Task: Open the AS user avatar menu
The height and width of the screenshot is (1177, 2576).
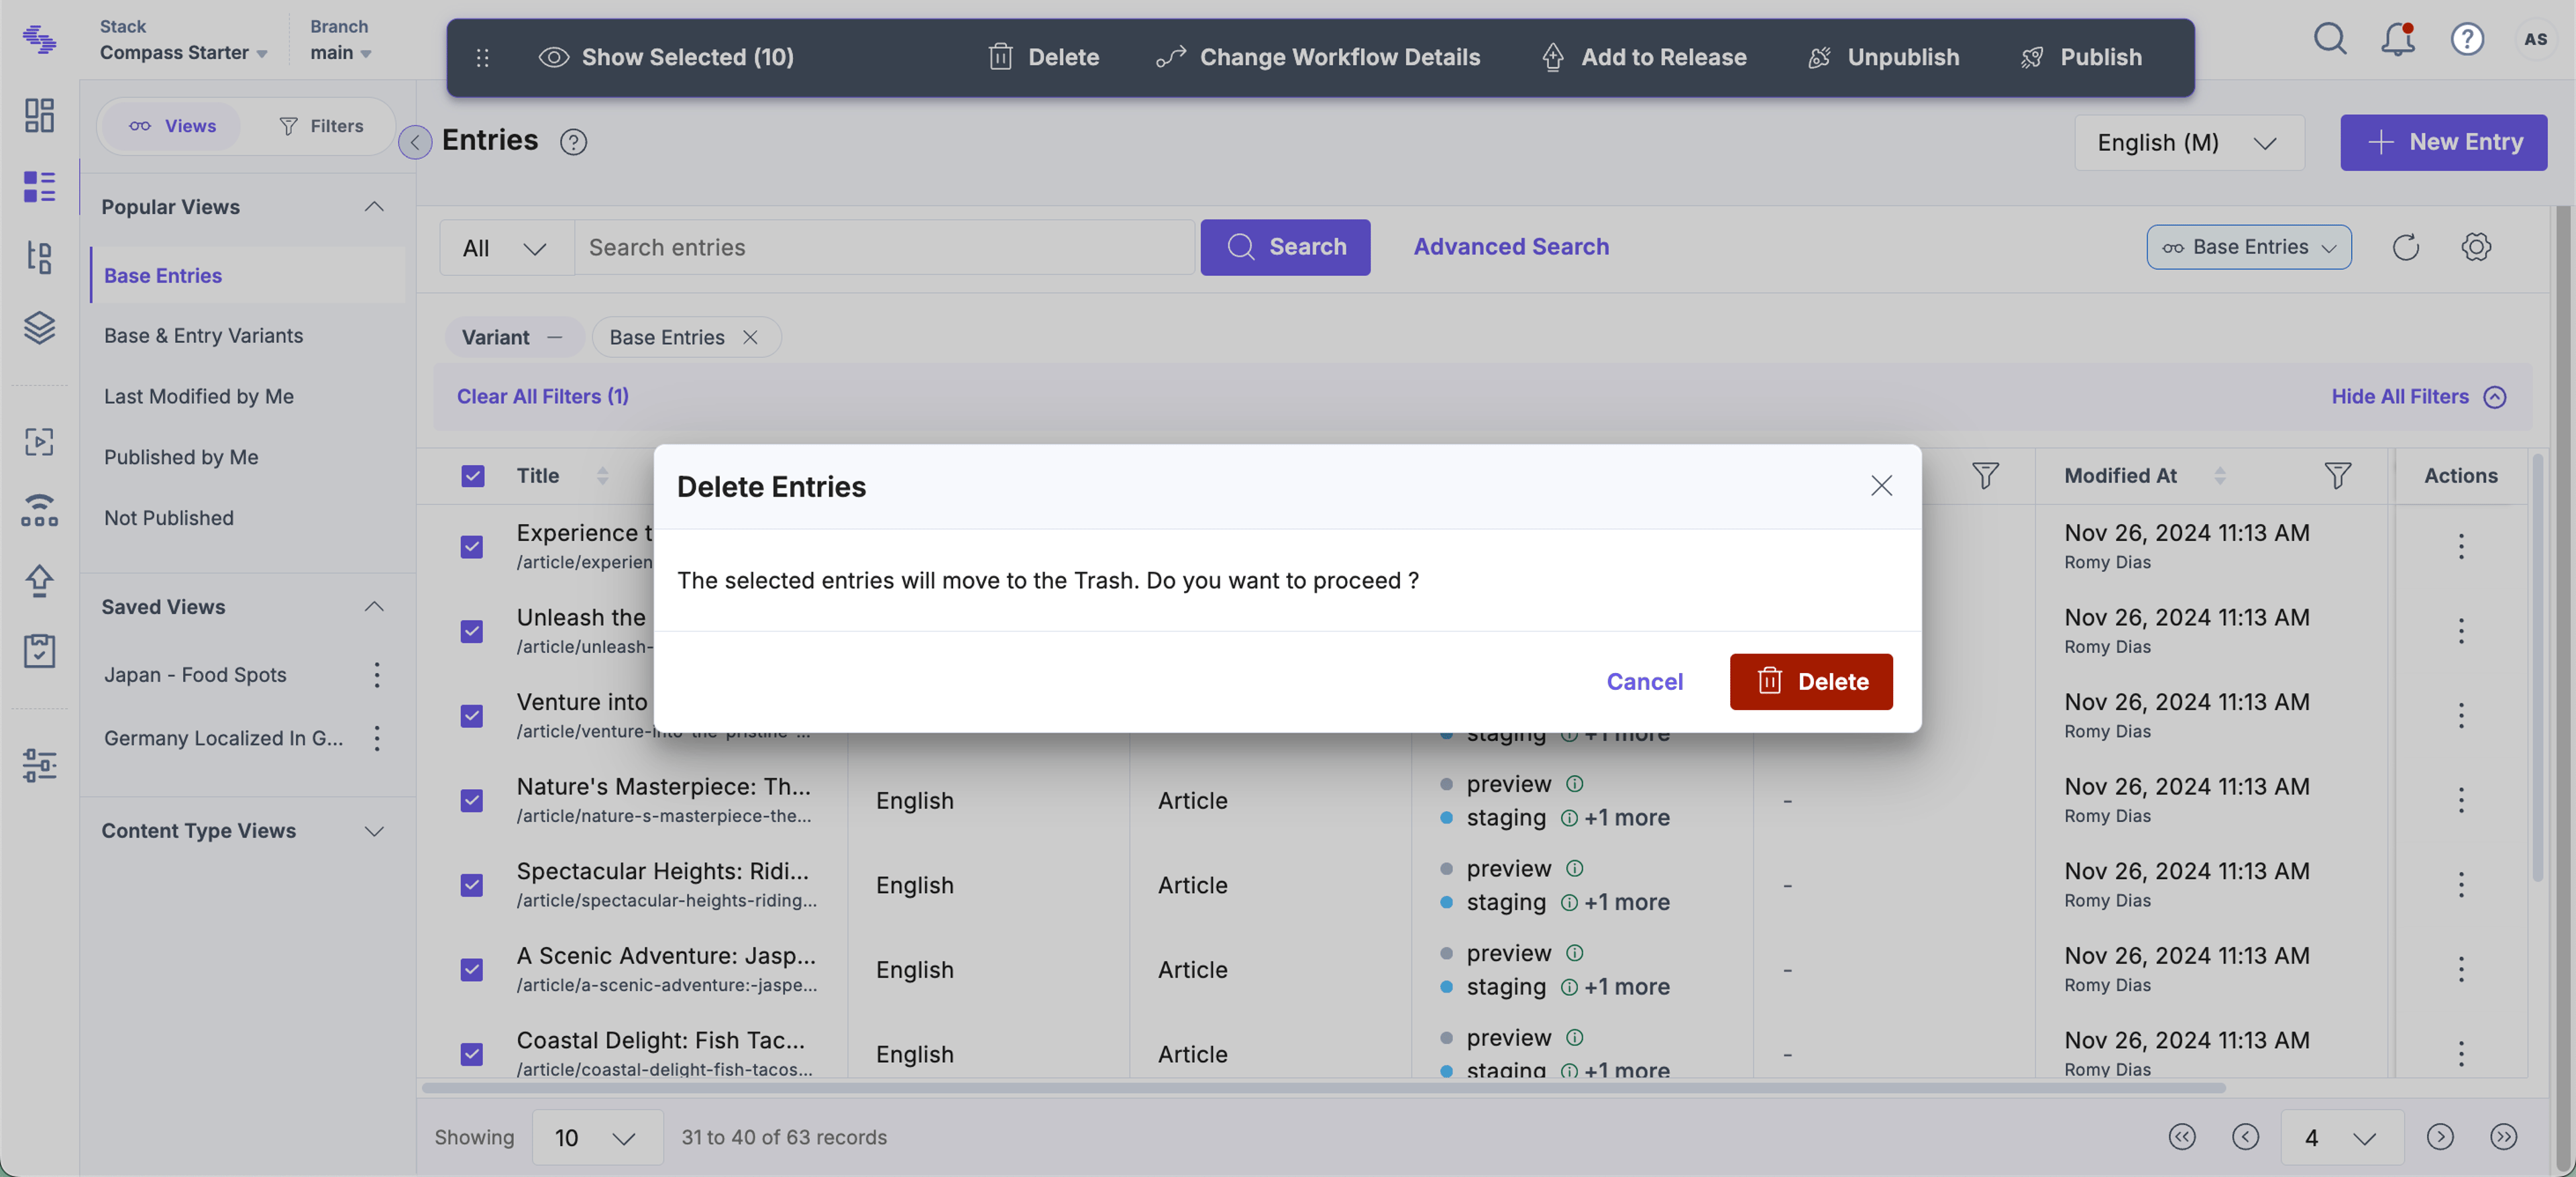Action: tap(2535, 39)
